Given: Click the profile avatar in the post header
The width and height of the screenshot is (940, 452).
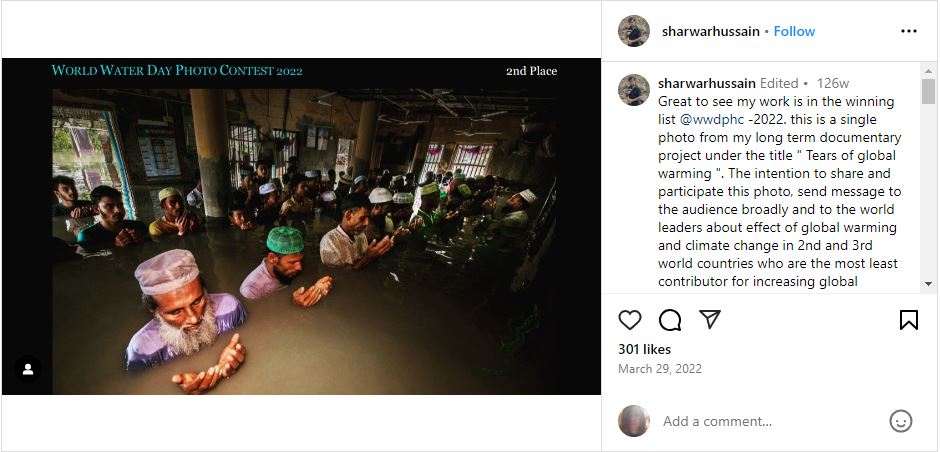Looking at the screenshot, I should [634, 31].
